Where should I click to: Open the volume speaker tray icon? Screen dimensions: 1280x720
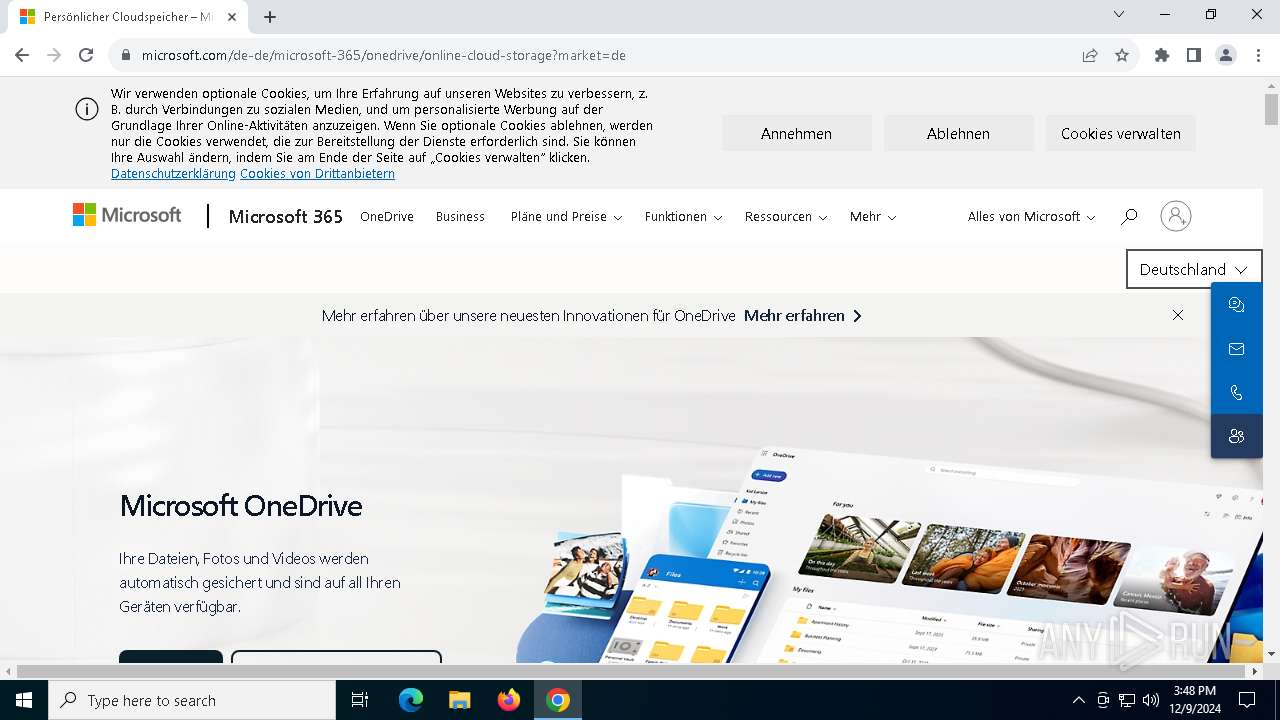[1151, 700]
